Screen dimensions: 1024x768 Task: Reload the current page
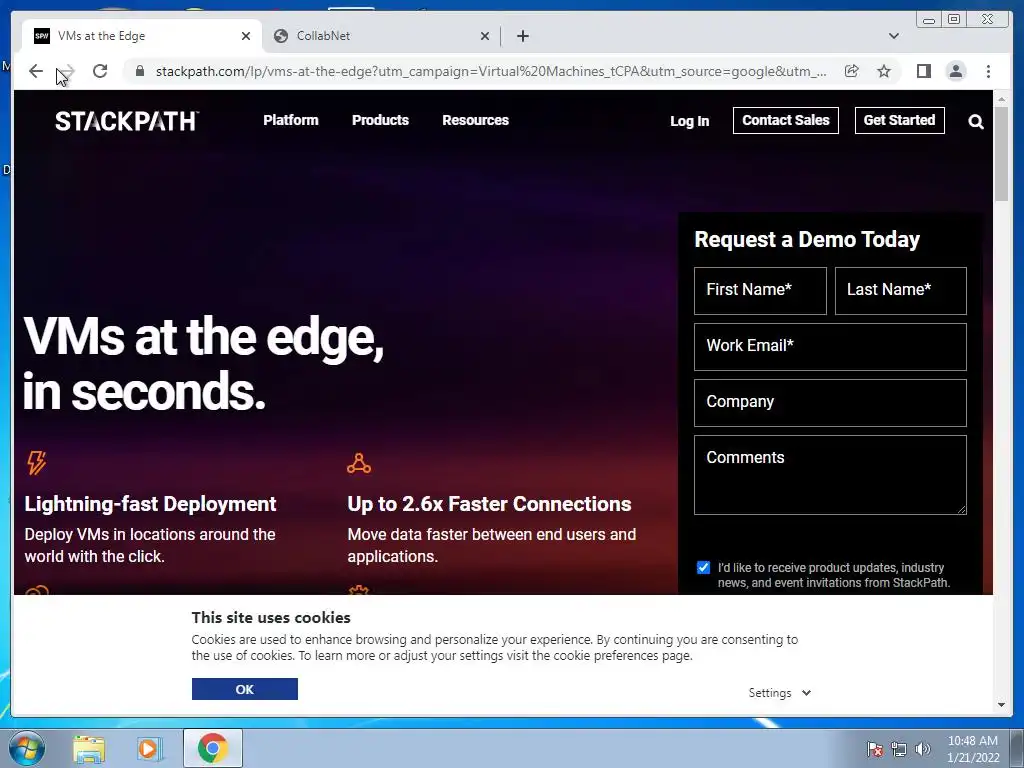tap(100, 71)
